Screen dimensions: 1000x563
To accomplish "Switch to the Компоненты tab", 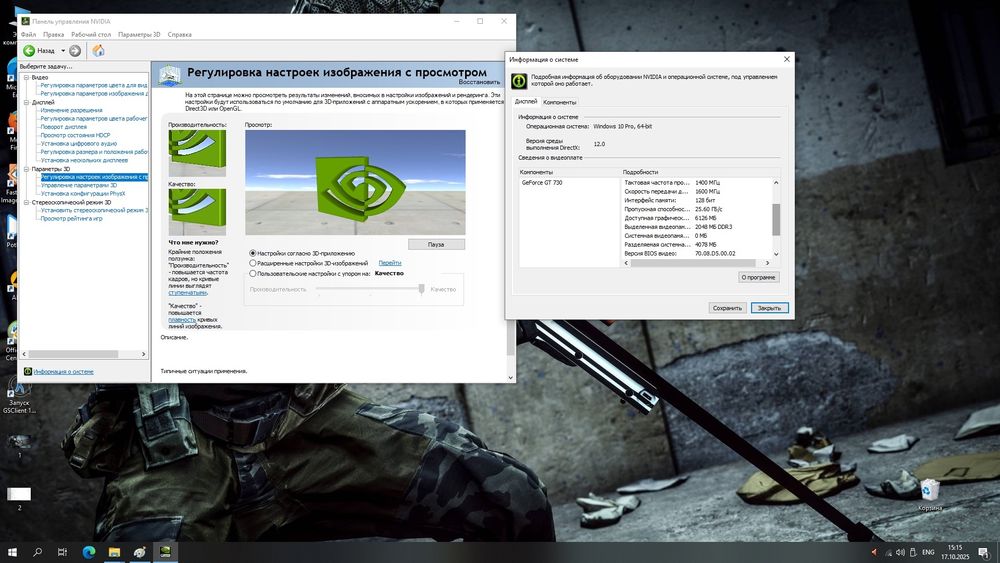I will coord(559,102).
